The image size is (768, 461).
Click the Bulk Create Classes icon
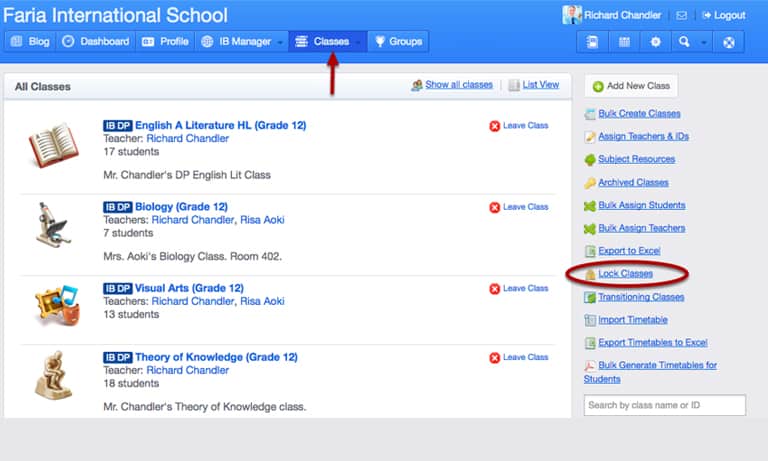click(590, 114)
